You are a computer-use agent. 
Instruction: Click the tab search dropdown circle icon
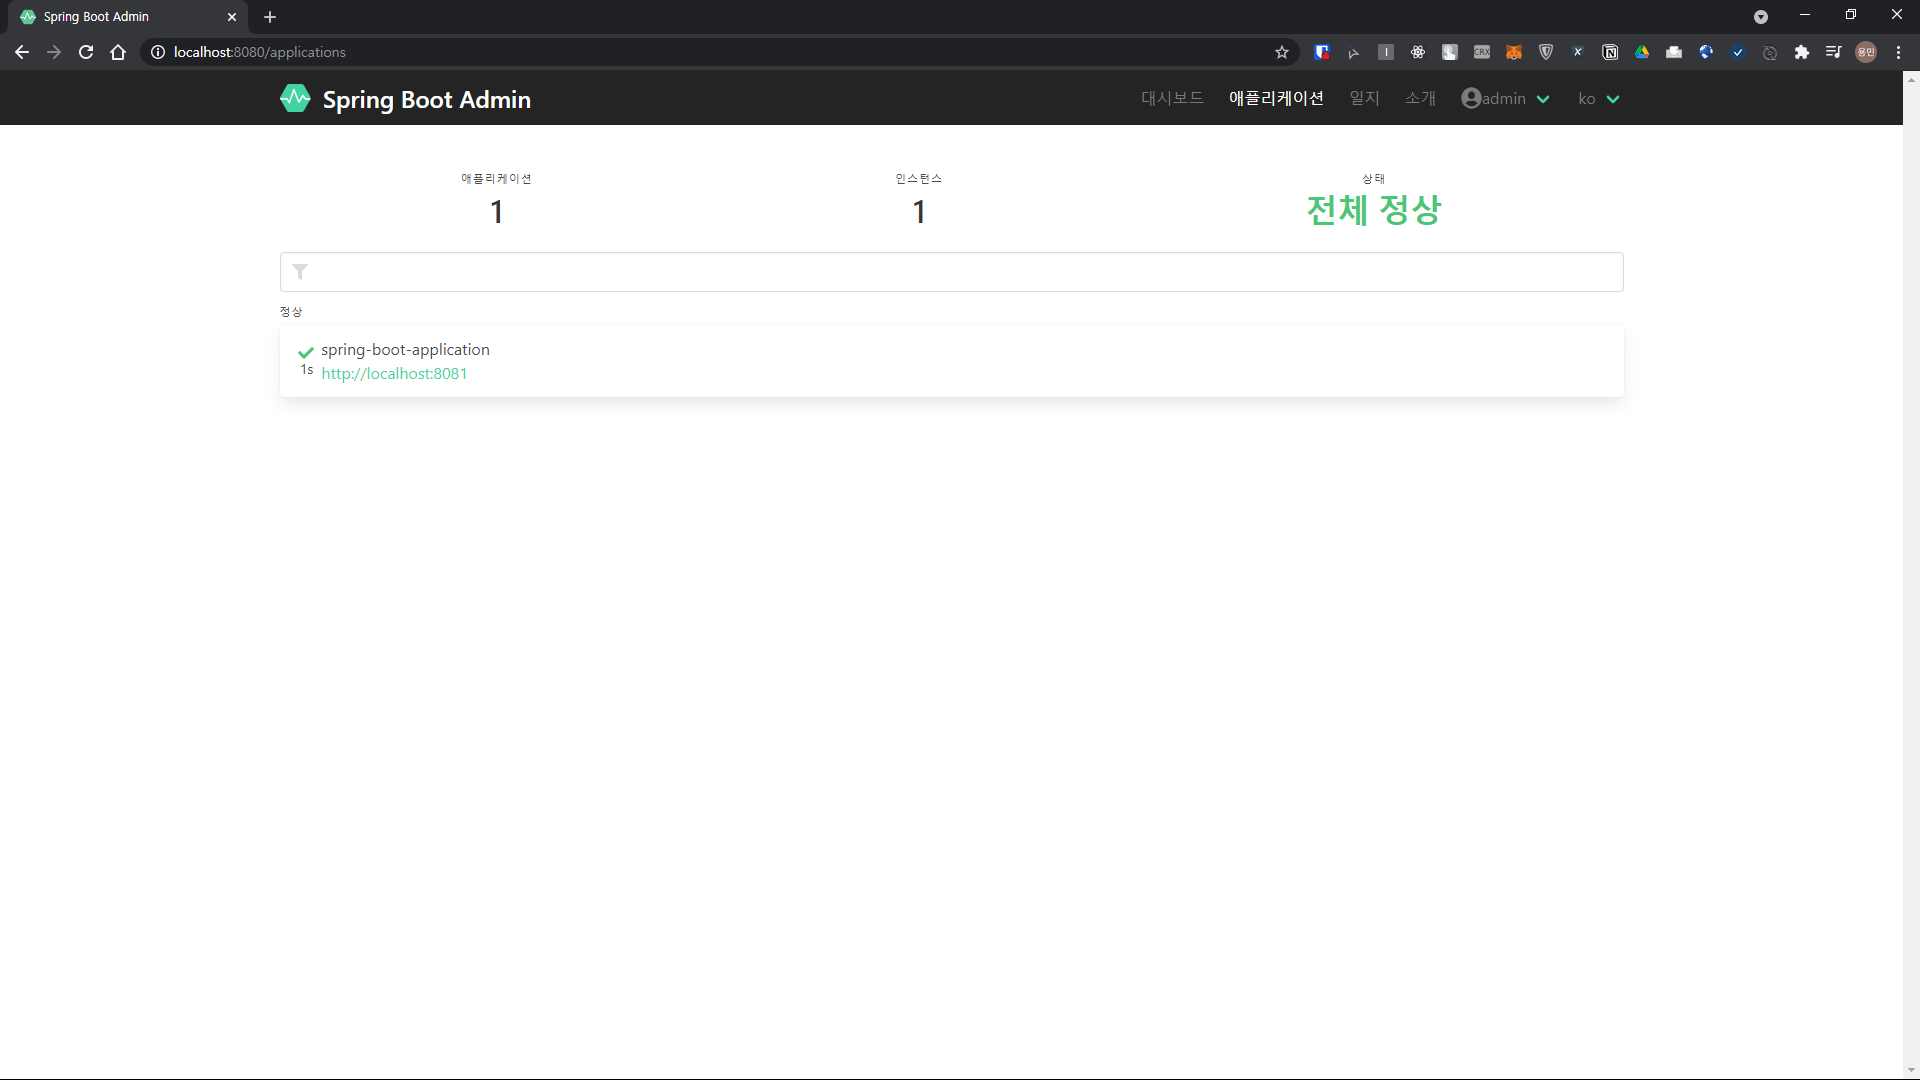(x=1761, y=17)
